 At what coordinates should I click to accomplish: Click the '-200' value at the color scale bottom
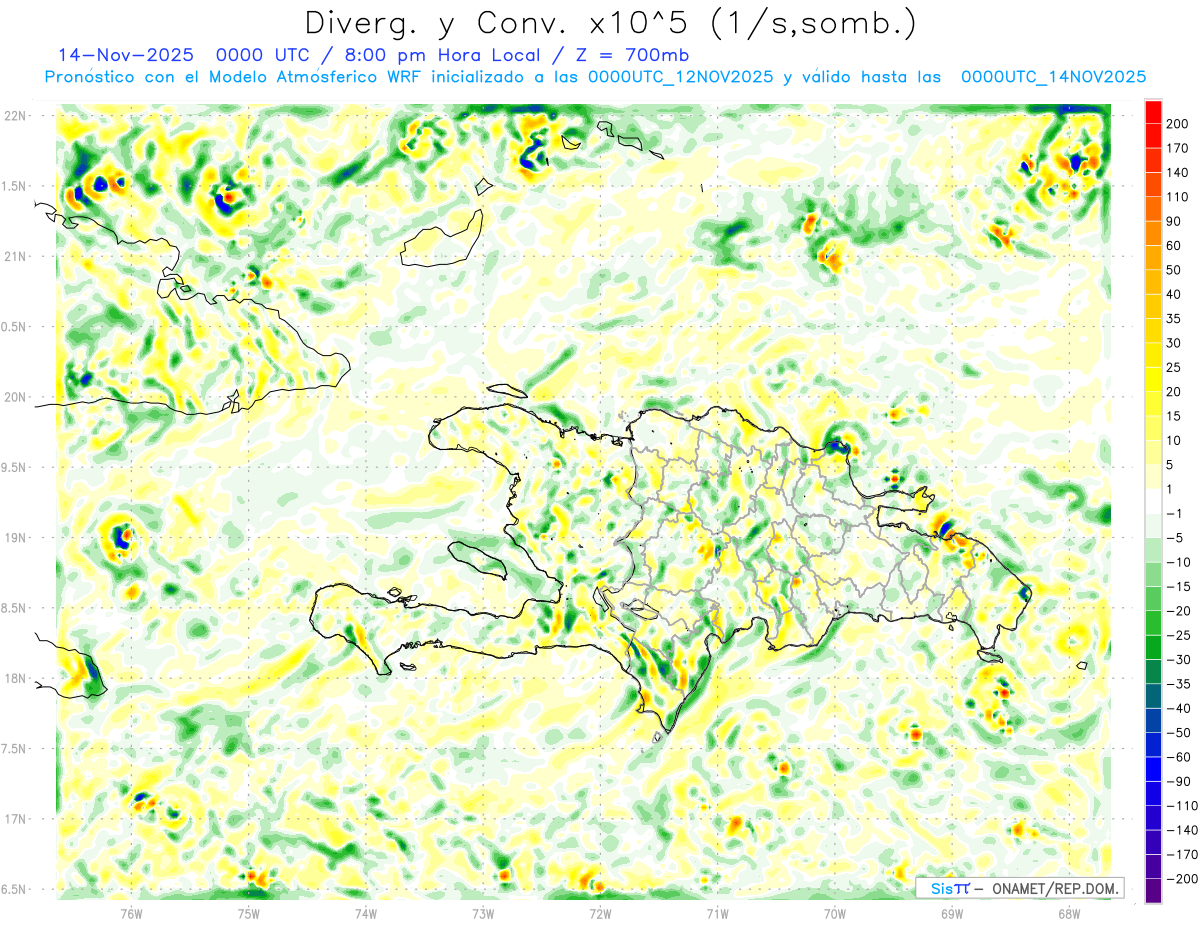[x=1183, y=879]
